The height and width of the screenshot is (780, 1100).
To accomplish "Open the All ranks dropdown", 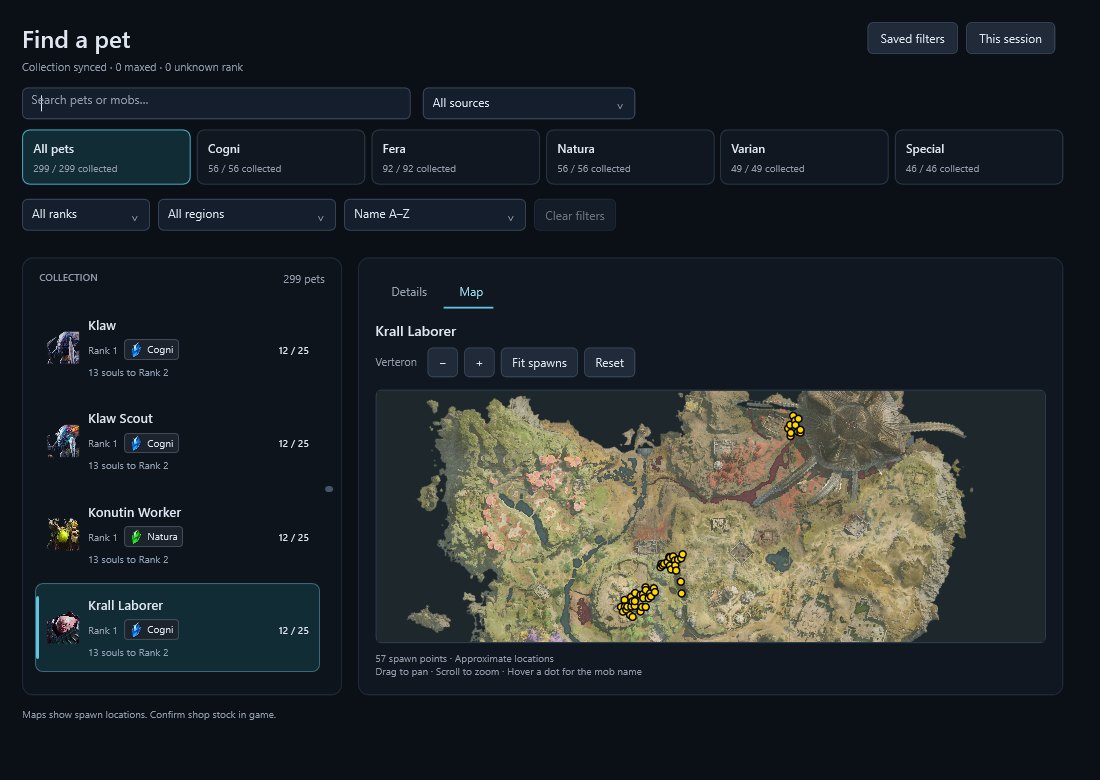I will [x=86, y=215].
